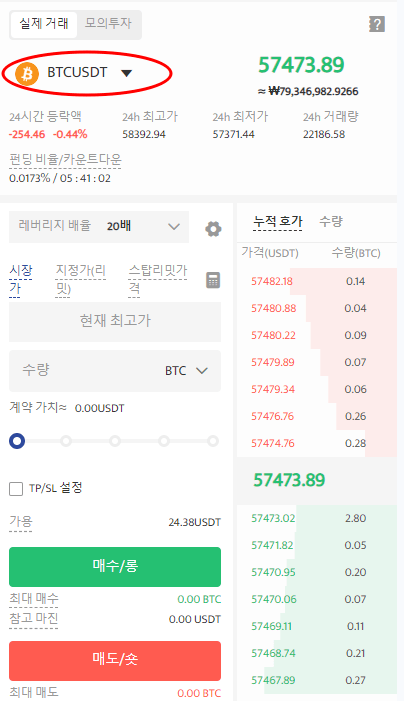The width and height of the screenshot is (404, 701).
Task: Enable the TP/SL 설정 checkbox
Action: pos(16,489)
